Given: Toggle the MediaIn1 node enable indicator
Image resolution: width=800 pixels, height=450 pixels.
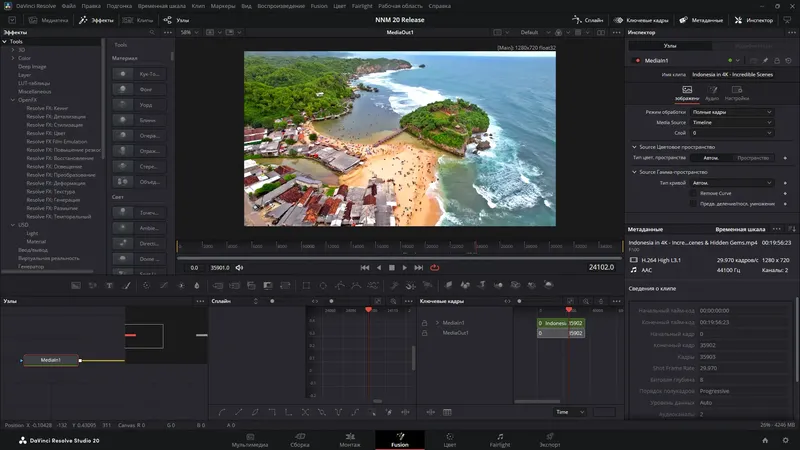Looking at the screenshot, I should (x=635, y=60).
